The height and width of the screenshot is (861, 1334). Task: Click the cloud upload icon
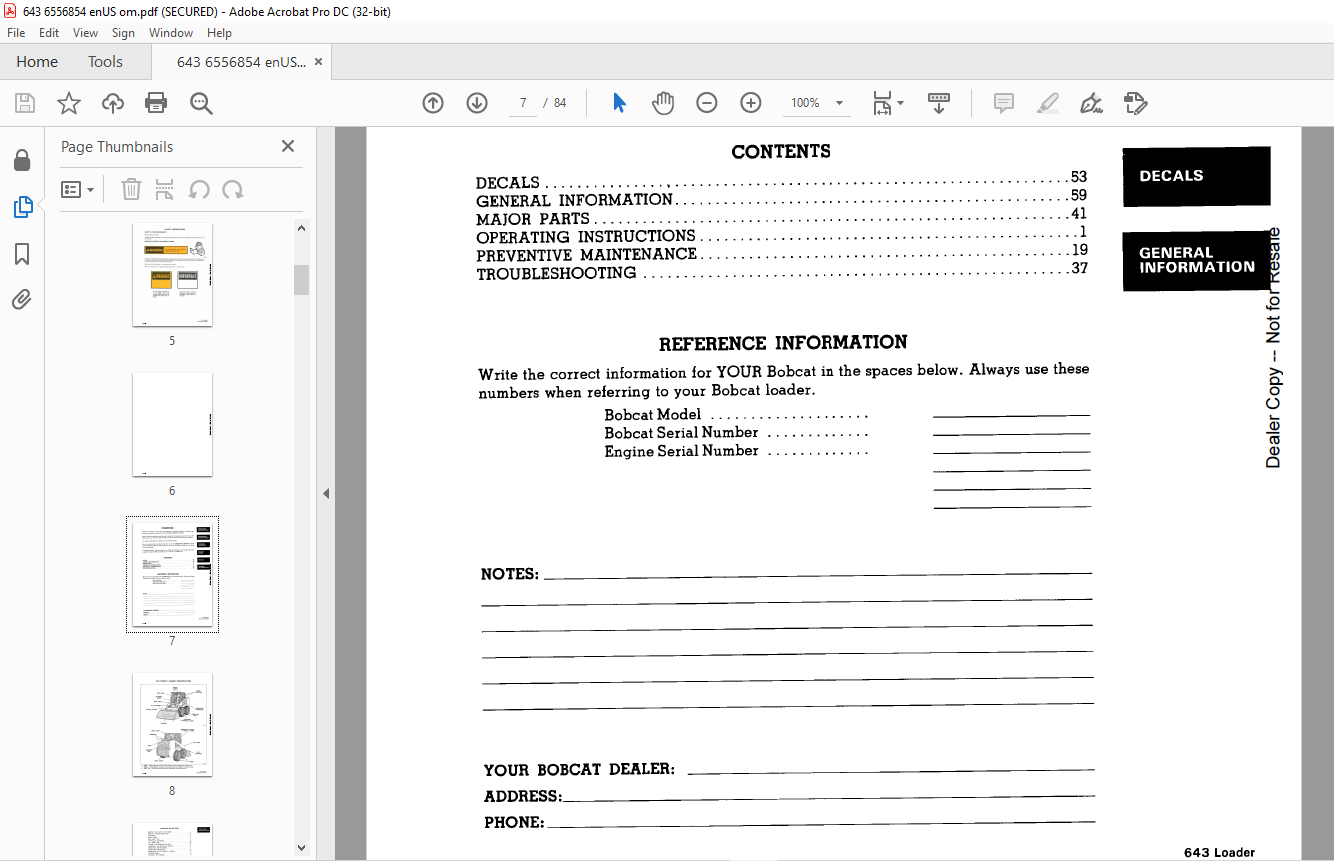[x=113, y=103]
